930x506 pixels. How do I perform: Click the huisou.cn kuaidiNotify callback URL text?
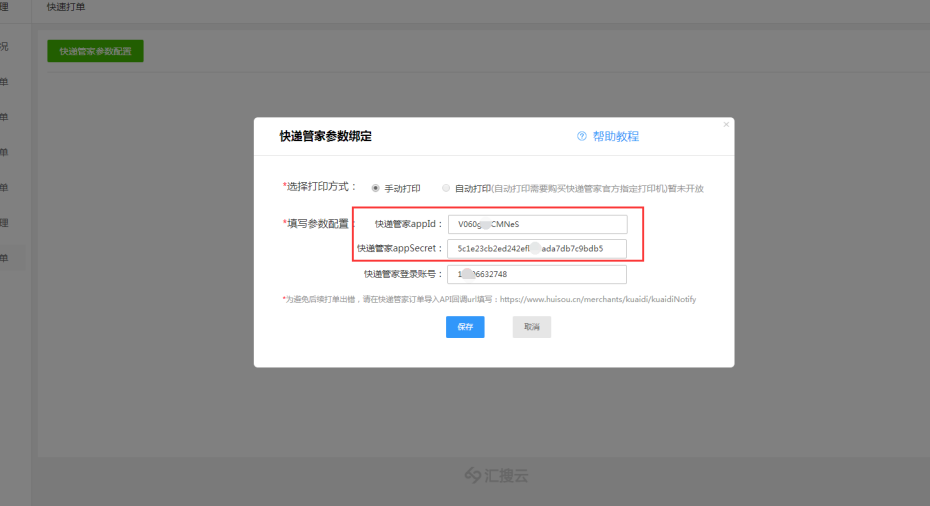point(596,299)
